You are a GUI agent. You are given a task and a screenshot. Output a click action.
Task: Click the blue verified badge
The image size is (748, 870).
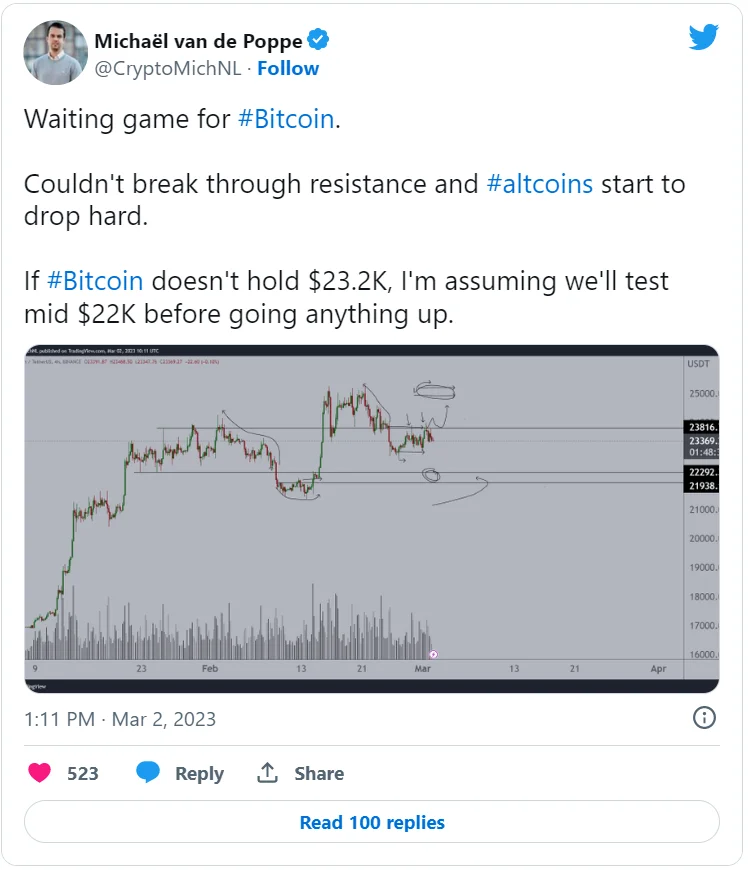(319, 40)
